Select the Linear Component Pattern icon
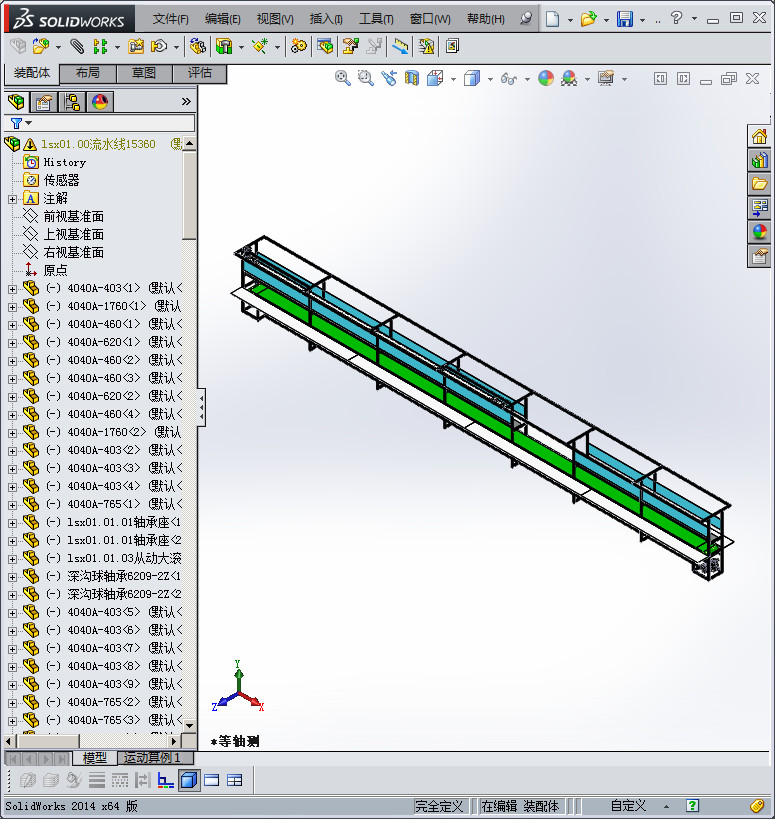Image resolution: width=775 pixels, height=819 pixels. point(100,46)
